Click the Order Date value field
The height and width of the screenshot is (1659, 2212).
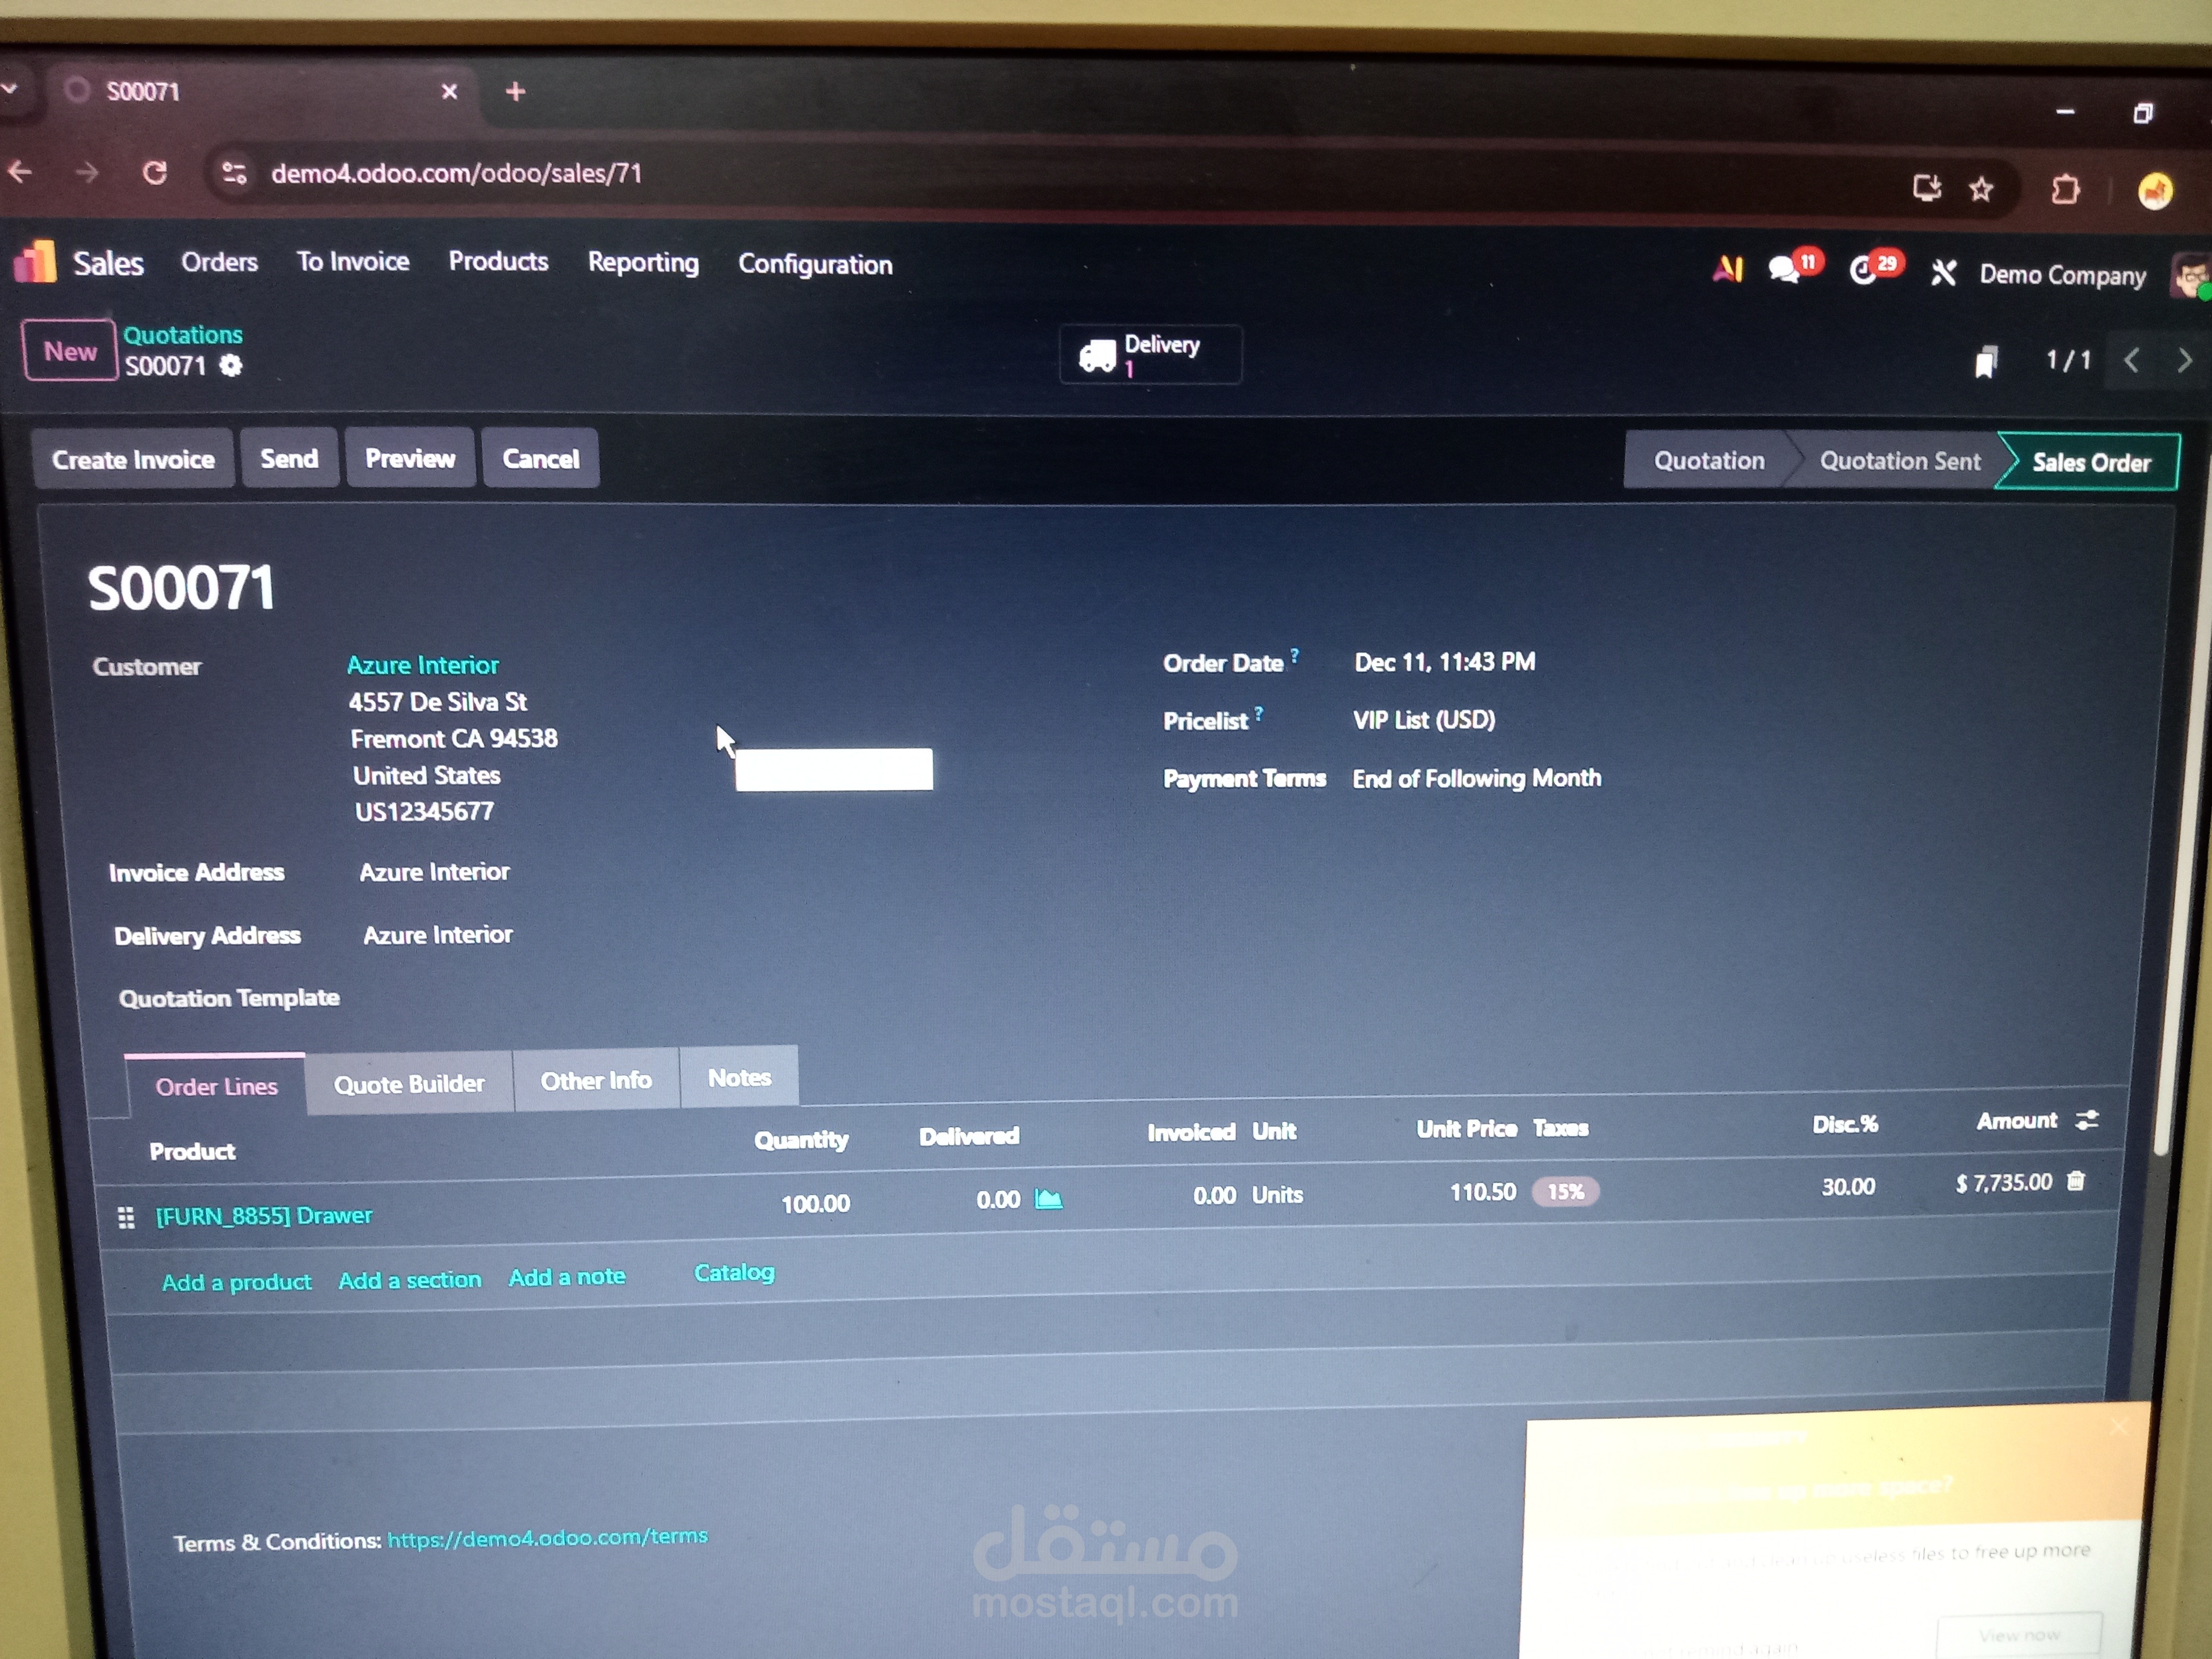pyautogui.click(x=1445, y=662)
